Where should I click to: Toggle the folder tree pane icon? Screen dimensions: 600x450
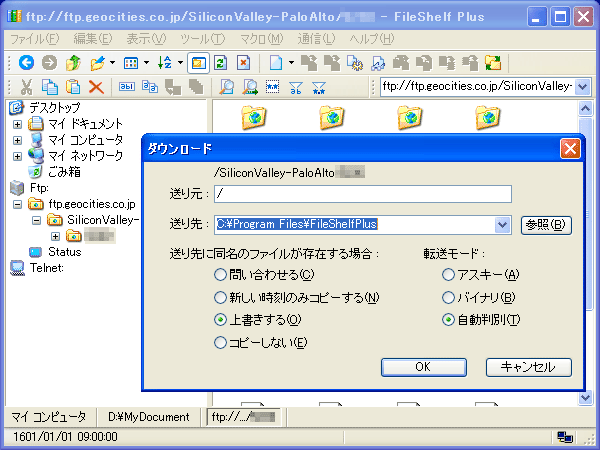pos(198,63)
